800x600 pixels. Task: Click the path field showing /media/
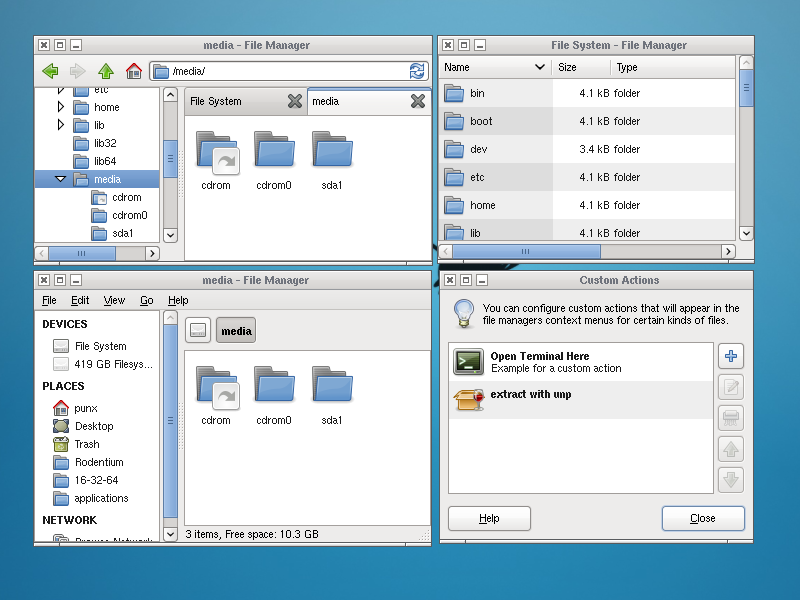(280, 71)
